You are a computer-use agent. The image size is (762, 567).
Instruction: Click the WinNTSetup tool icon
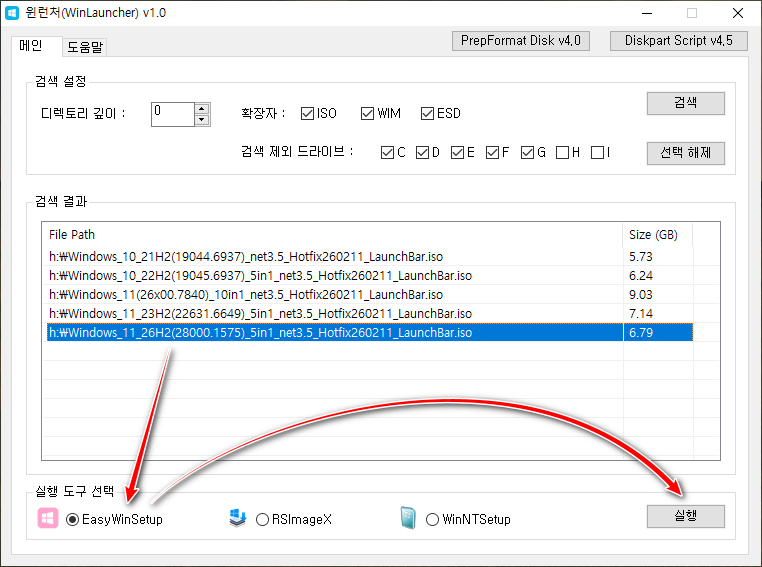tap(408, 518)
